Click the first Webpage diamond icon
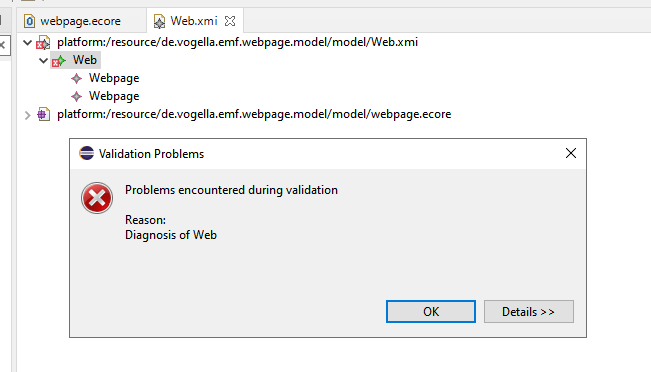The width and height of the screenshot is (651, 372). click(76, 78)
